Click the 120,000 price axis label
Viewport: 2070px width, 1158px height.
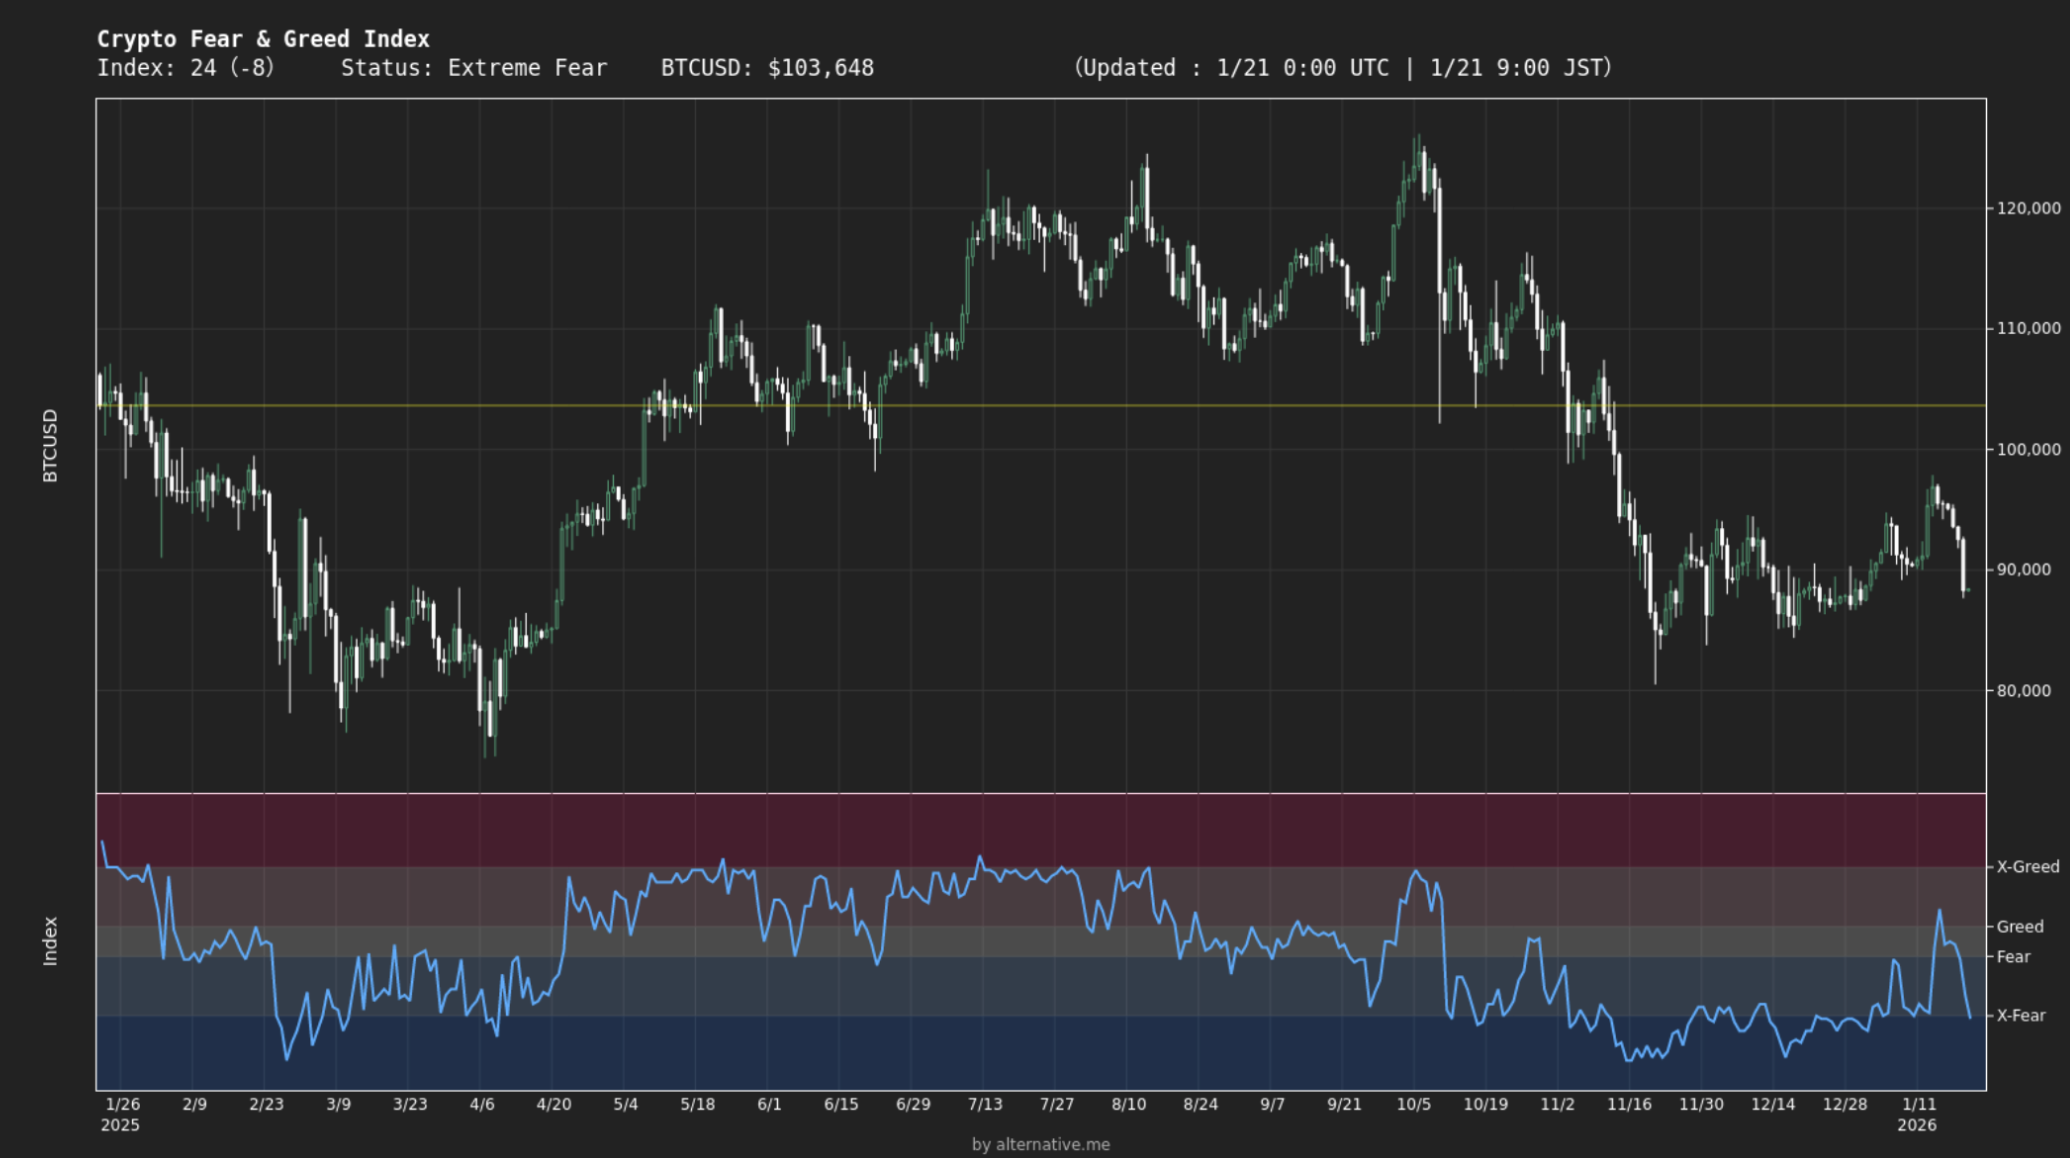pyautogui.click(x=2028, y=208)
